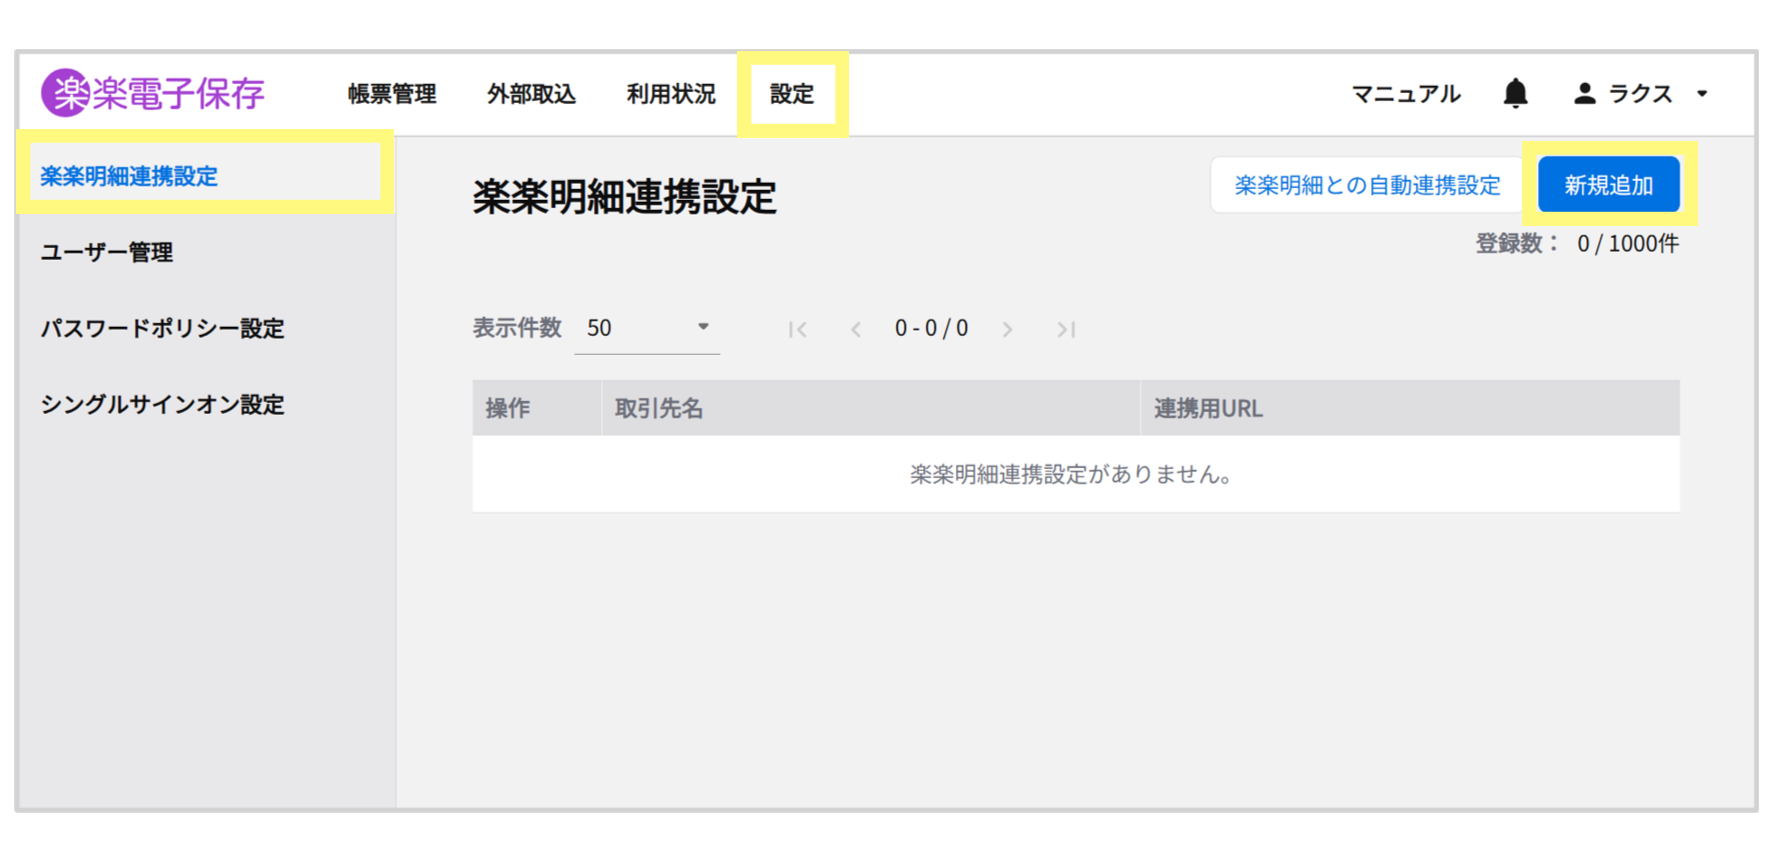Viewport: 1771px width, 866px height.
Task: Open the マニュアル link
Action: tap(1406, 94)
